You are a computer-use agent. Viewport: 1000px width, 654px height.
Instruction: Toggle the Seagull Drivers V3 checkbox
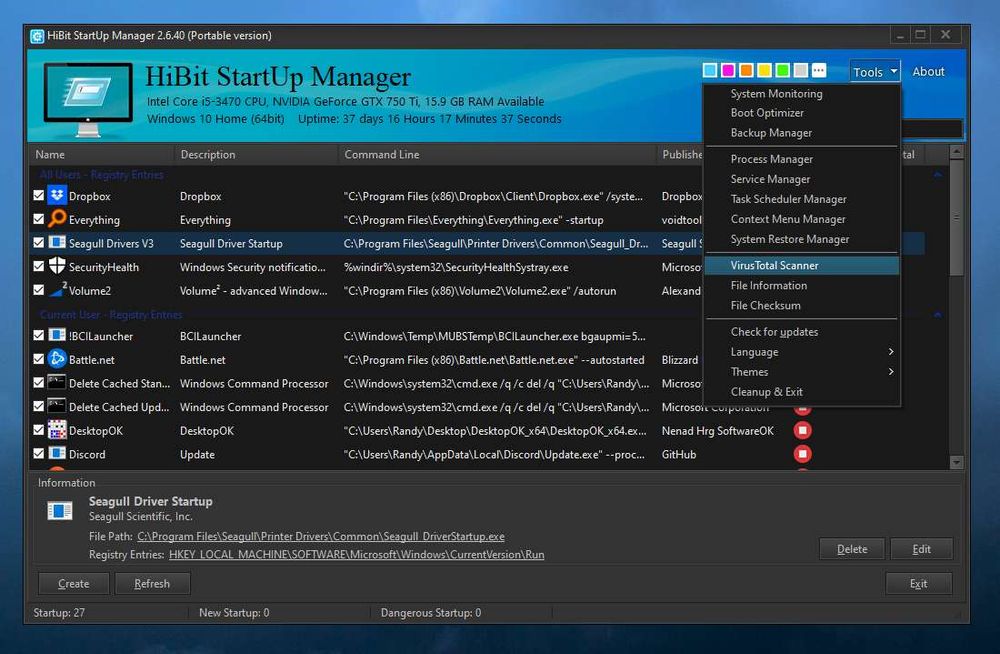tap(38, 242)
